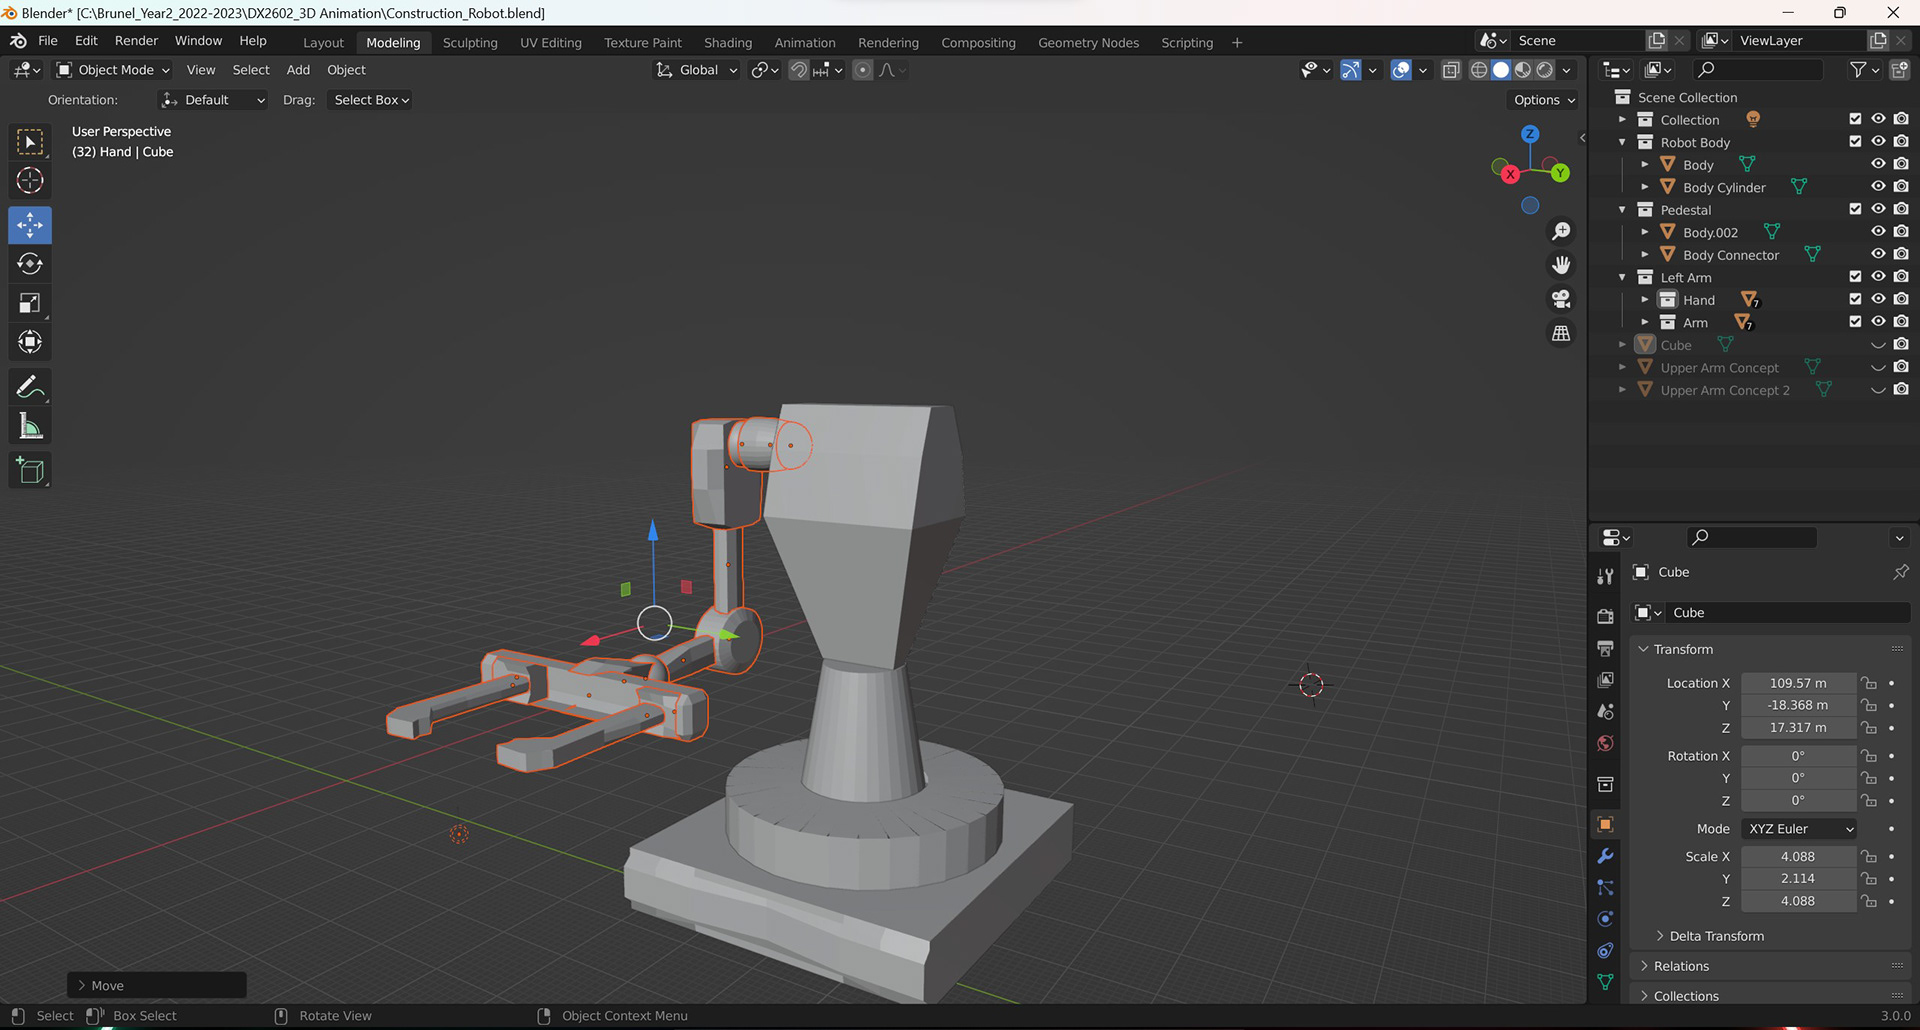Pick the Rotate tool
The image size is (1920, 1030).
tap(30, 264)
